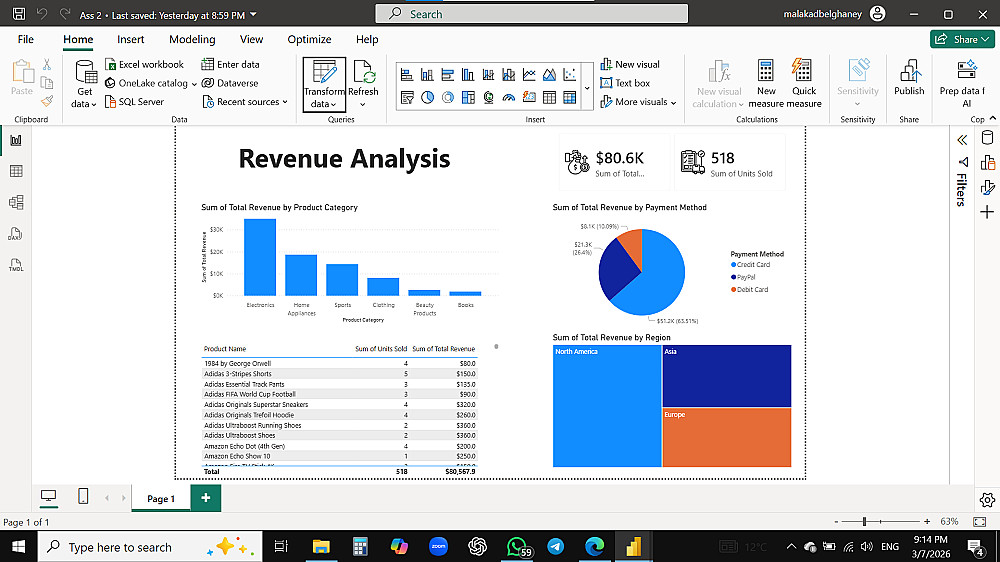Collapse the ribbon with the chevron
Image resolution: width=1000 pixels, height=562 pixels.
pos(993,118)
